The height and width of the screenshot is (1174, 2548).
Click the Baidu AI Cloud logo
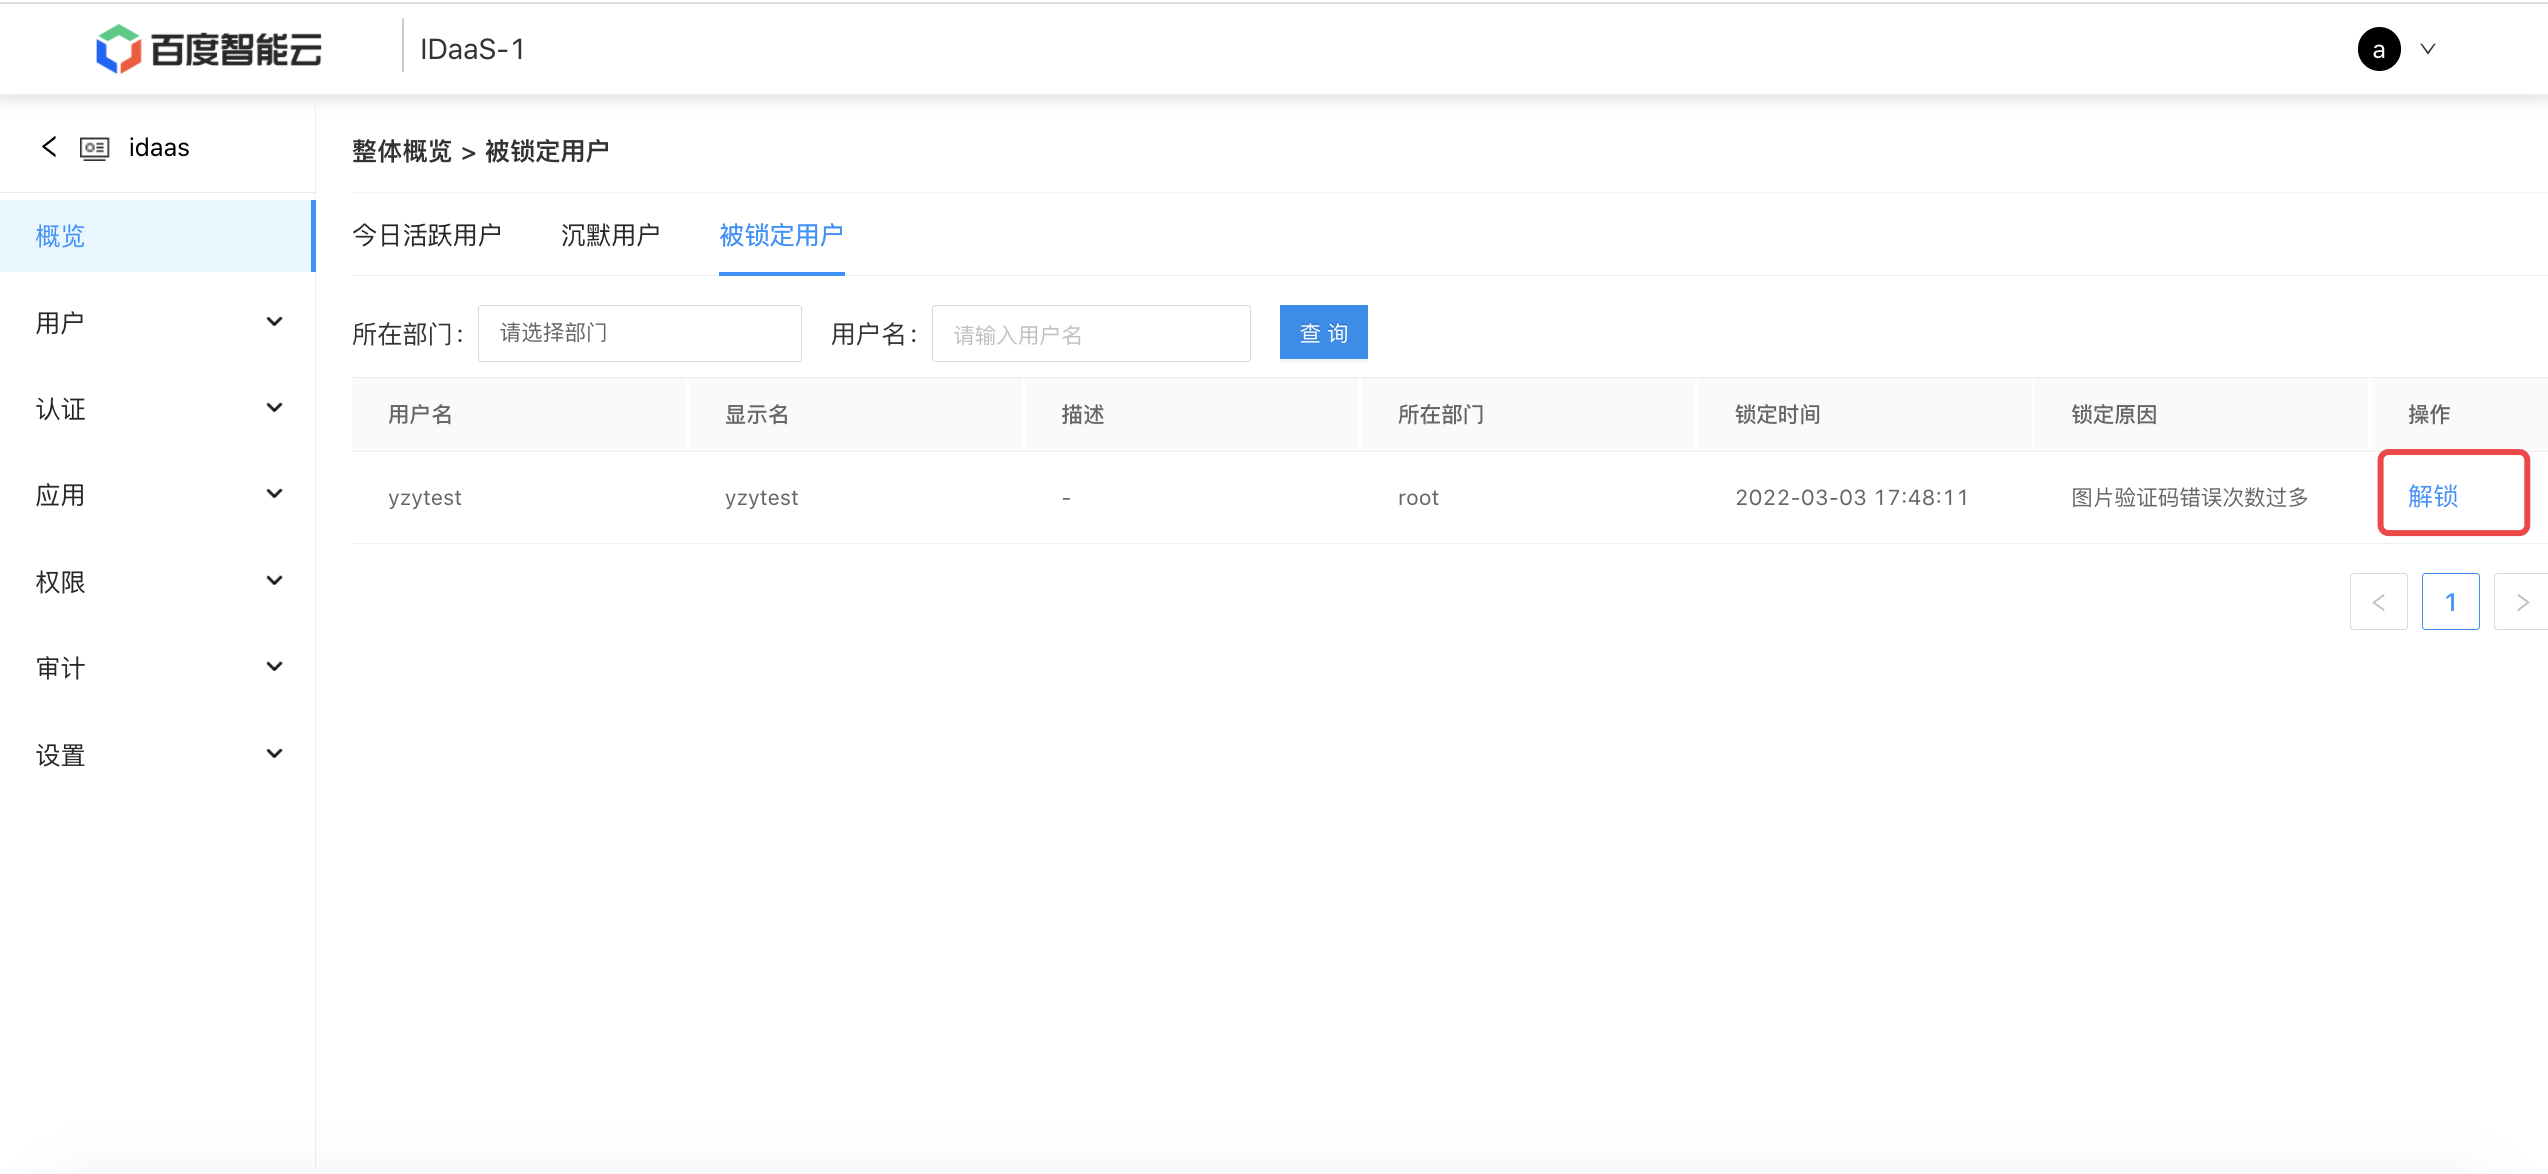[208, 49]
